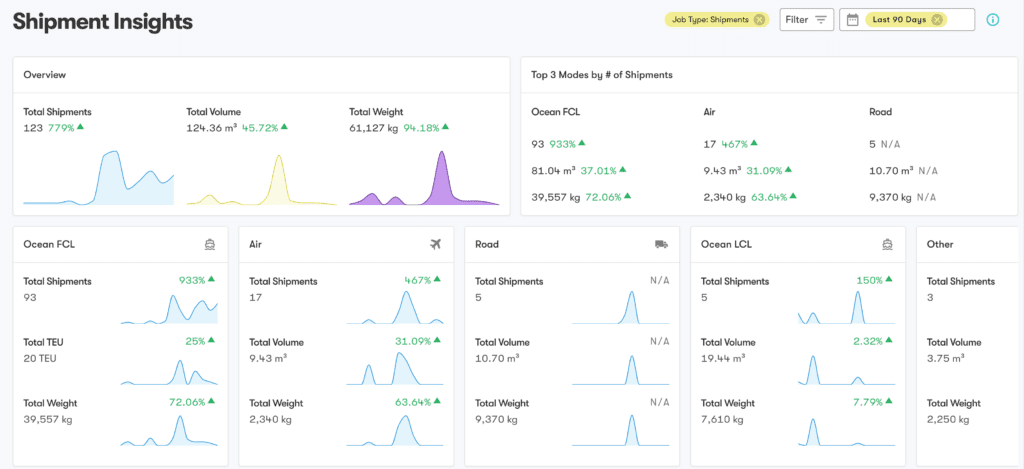Viewport: 1024px width, 469px height.
Task: Click the 94.18% weight change value
Action: 421,127
